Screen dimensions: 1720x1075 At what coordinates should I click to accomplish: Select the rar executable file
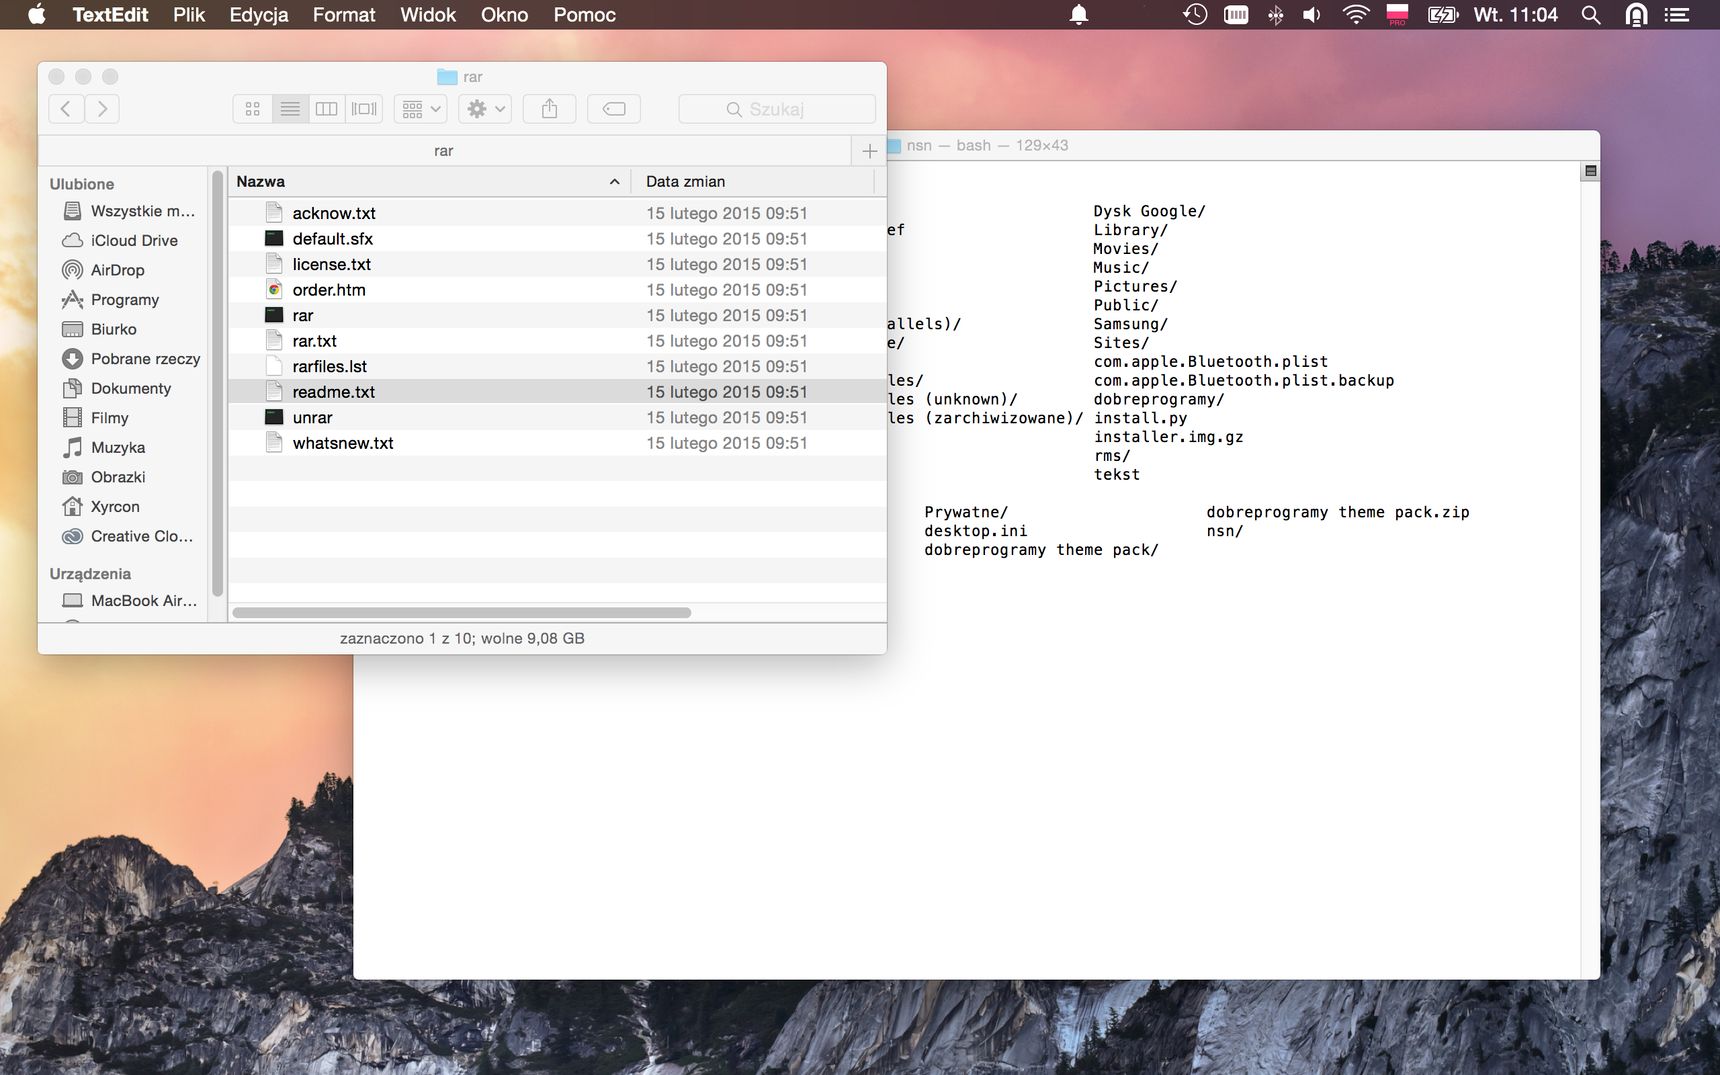[x=557, y=315]
